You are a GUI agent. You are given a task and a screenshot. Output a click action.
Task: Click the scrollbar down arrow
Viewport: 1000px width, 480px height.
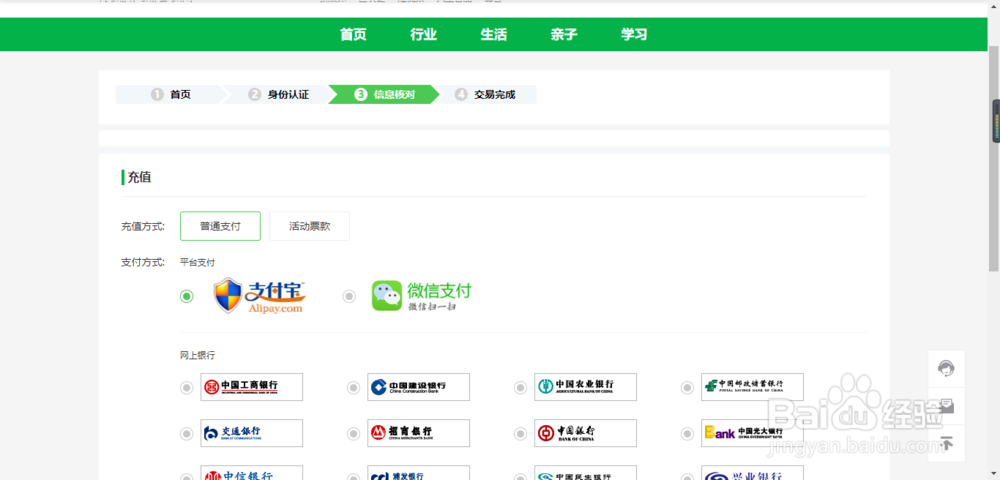[994, 474]
